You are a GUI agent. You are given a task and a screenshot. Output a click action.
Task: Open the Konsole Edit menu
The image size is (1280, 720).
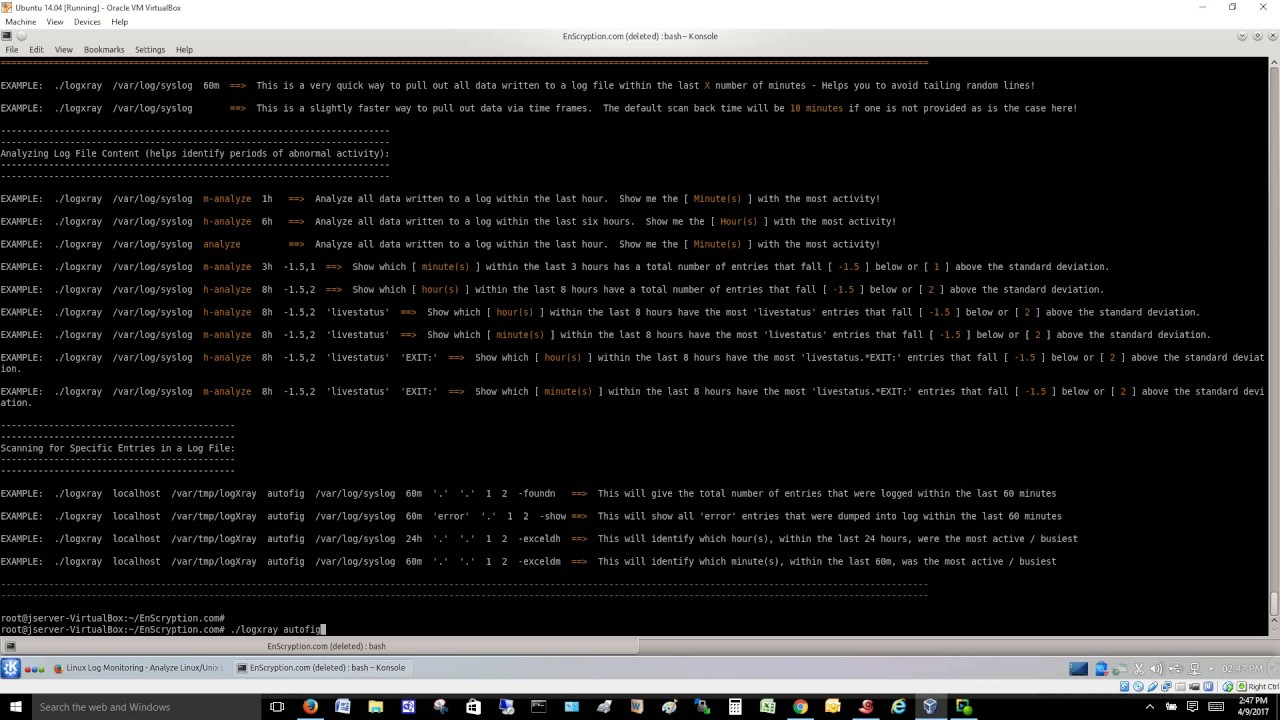coord(36,49)
